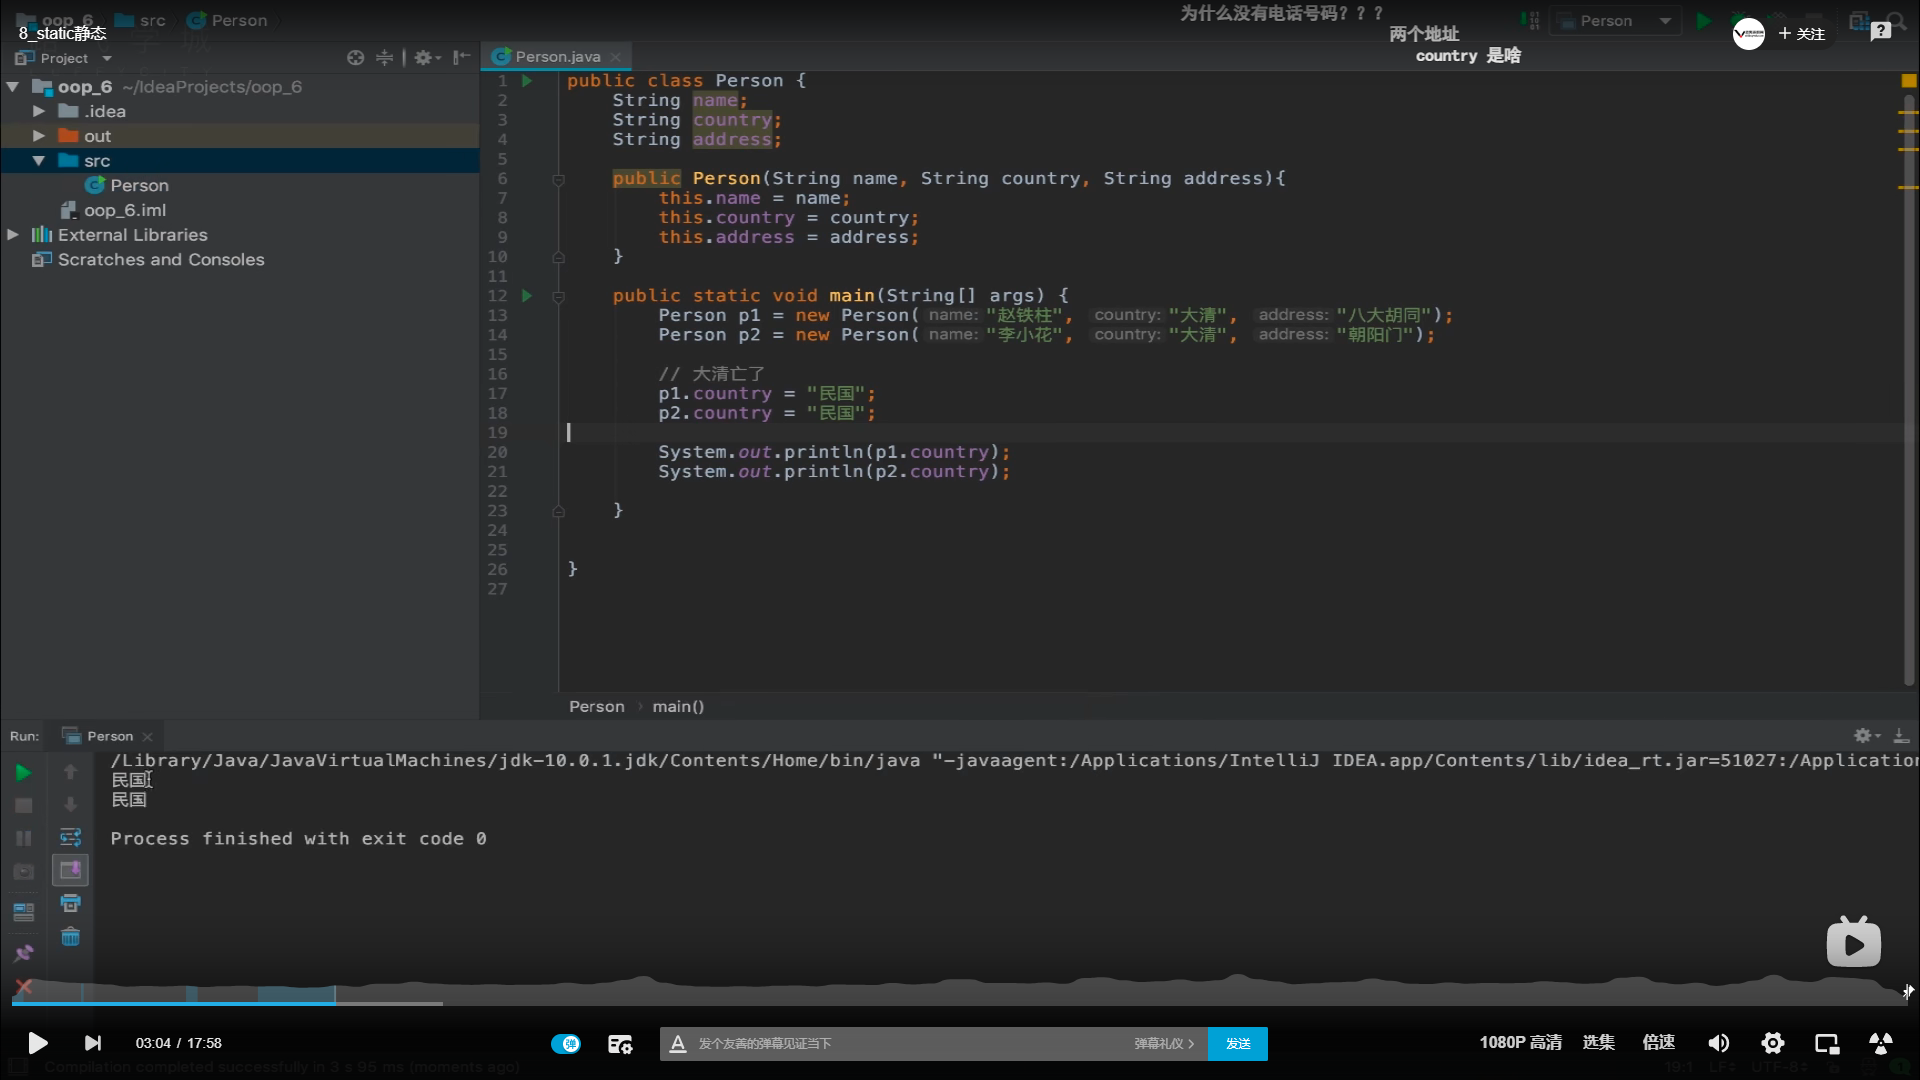This screenshot has height=1080, width=1920.
Task: Toggle the danmaku comments switch
Action: coord(566,1043)
